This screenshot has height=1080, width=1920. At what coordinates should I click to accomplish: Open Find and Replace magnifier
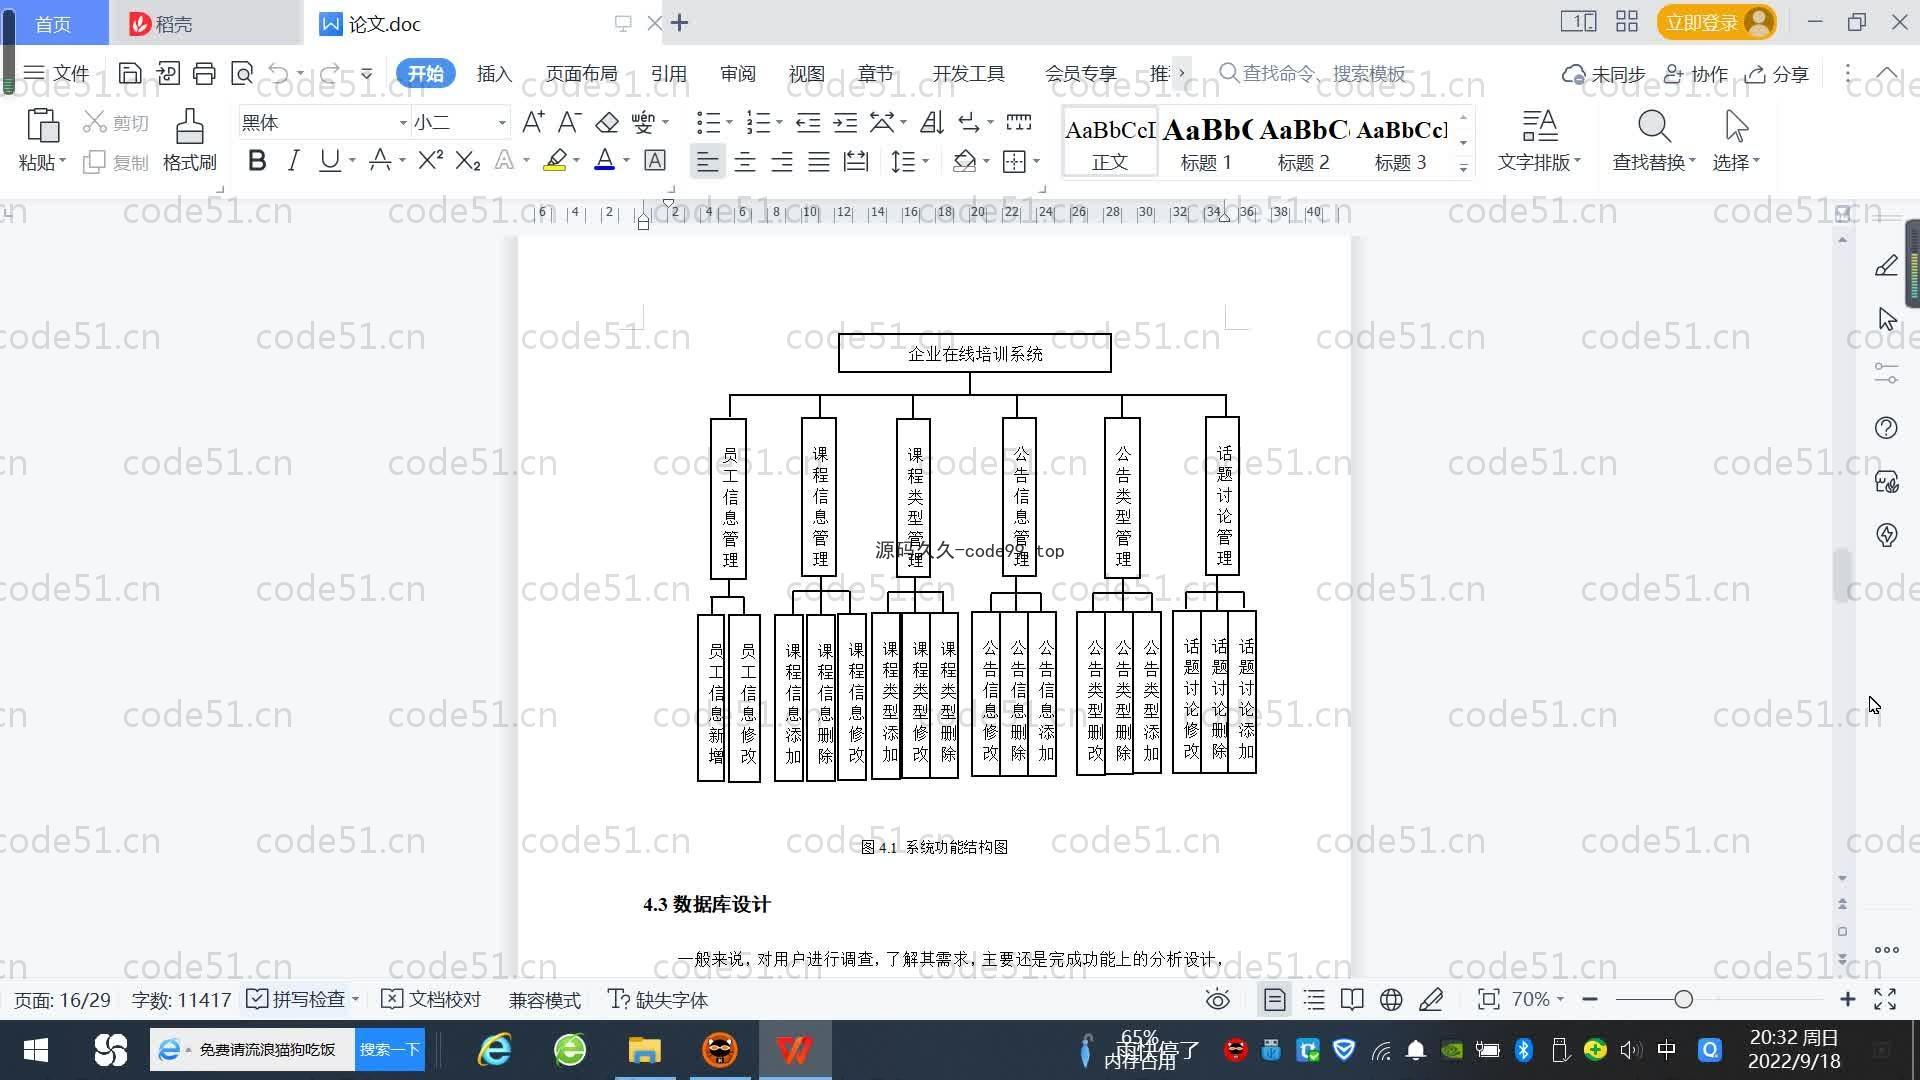(1654, 126)
